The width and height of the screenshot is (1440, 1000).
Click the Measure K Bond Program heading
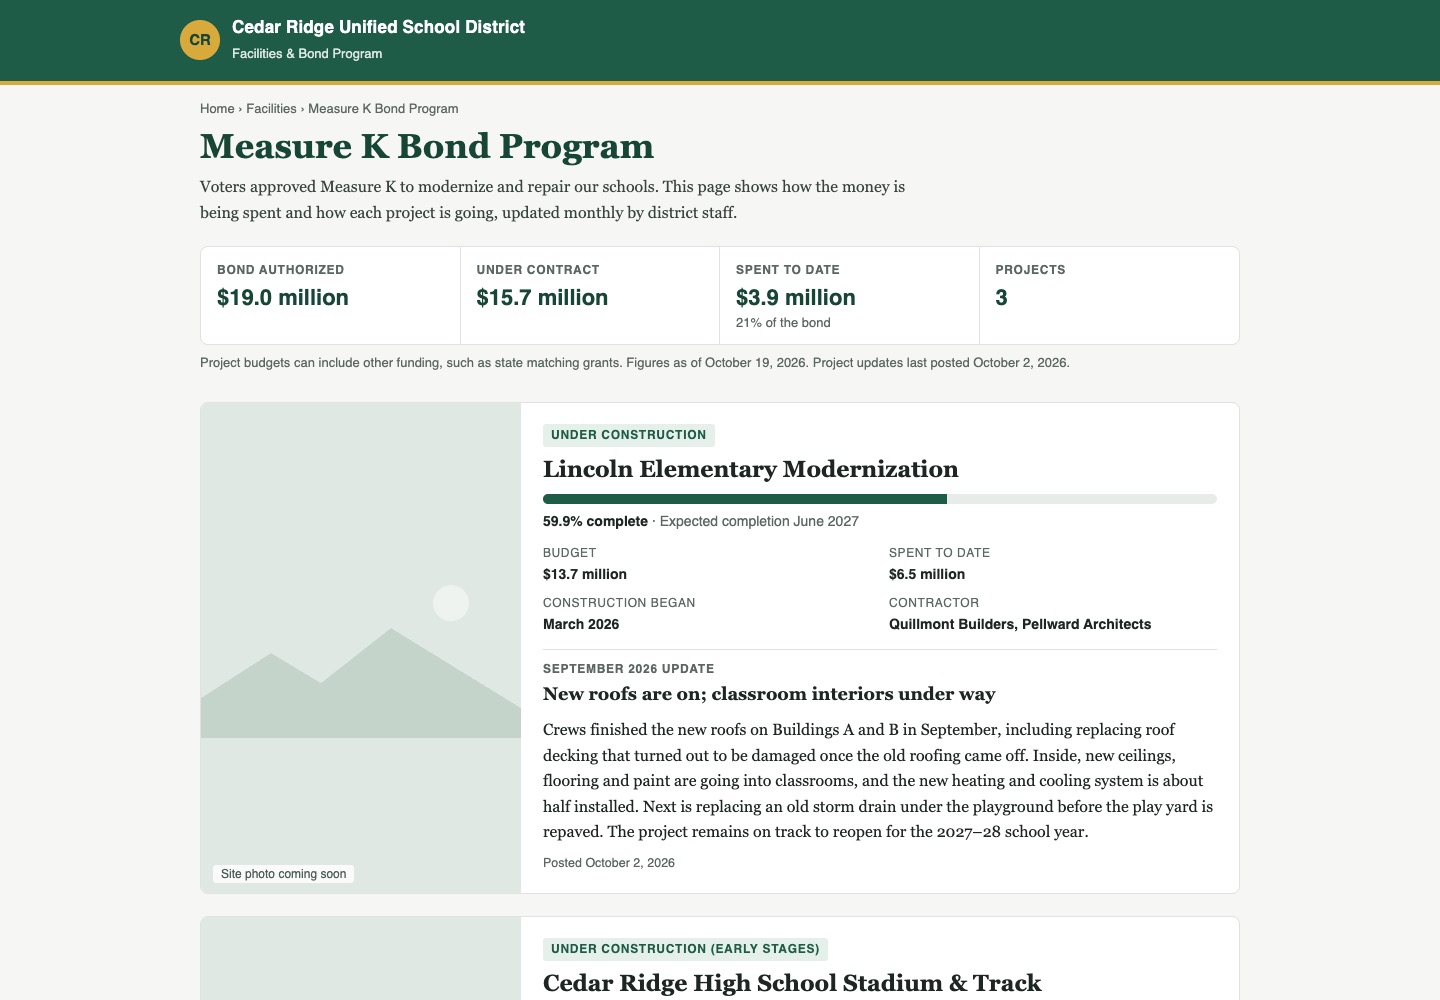pyautogui.click(x=427, y=146)
